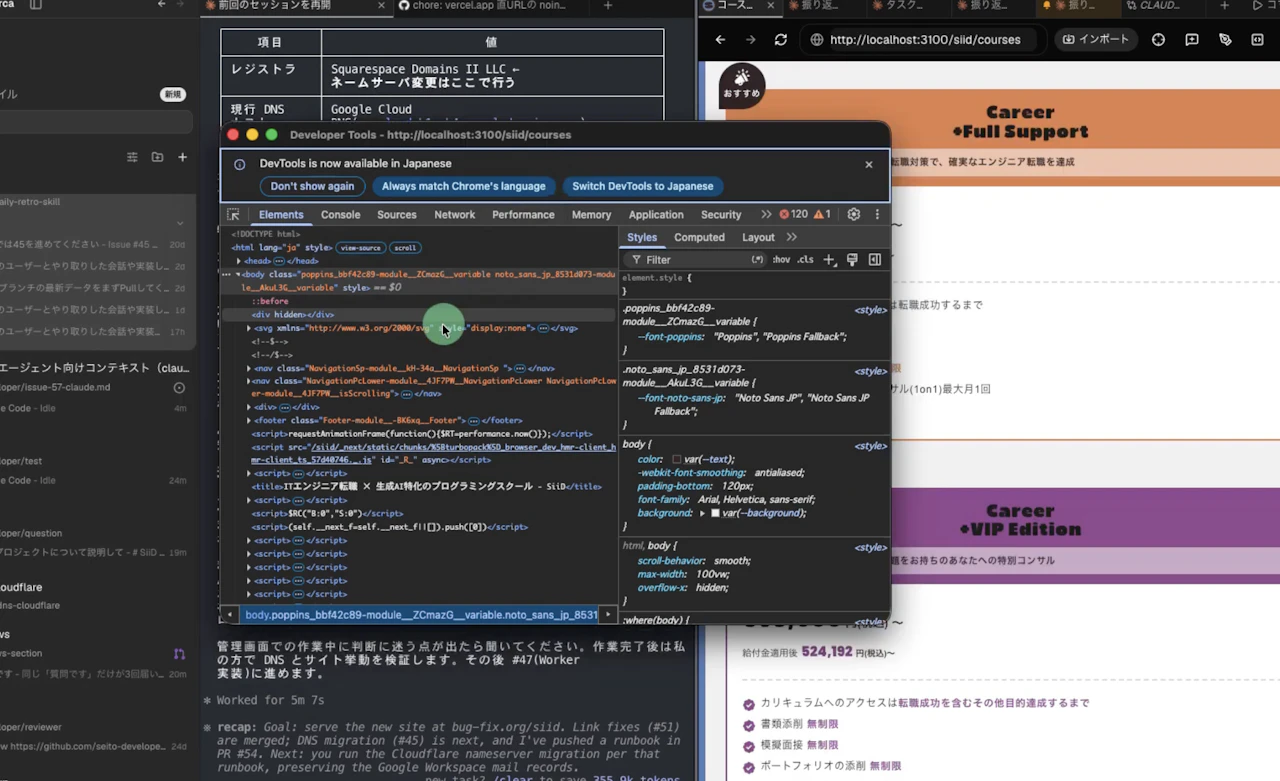Expand the NavigationSp nav element

point(249,368)
